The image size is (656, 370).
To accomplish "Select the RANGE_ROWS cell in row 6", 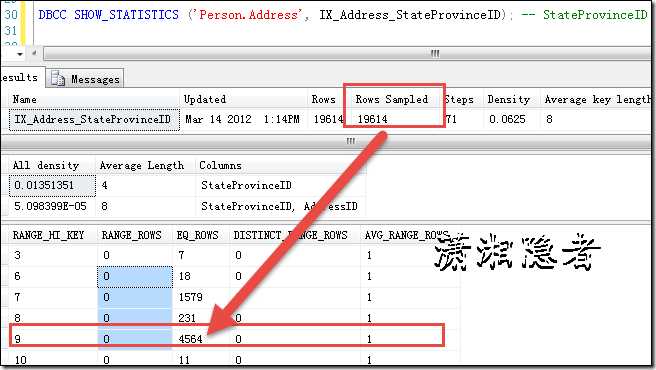I will pos(135,276).
